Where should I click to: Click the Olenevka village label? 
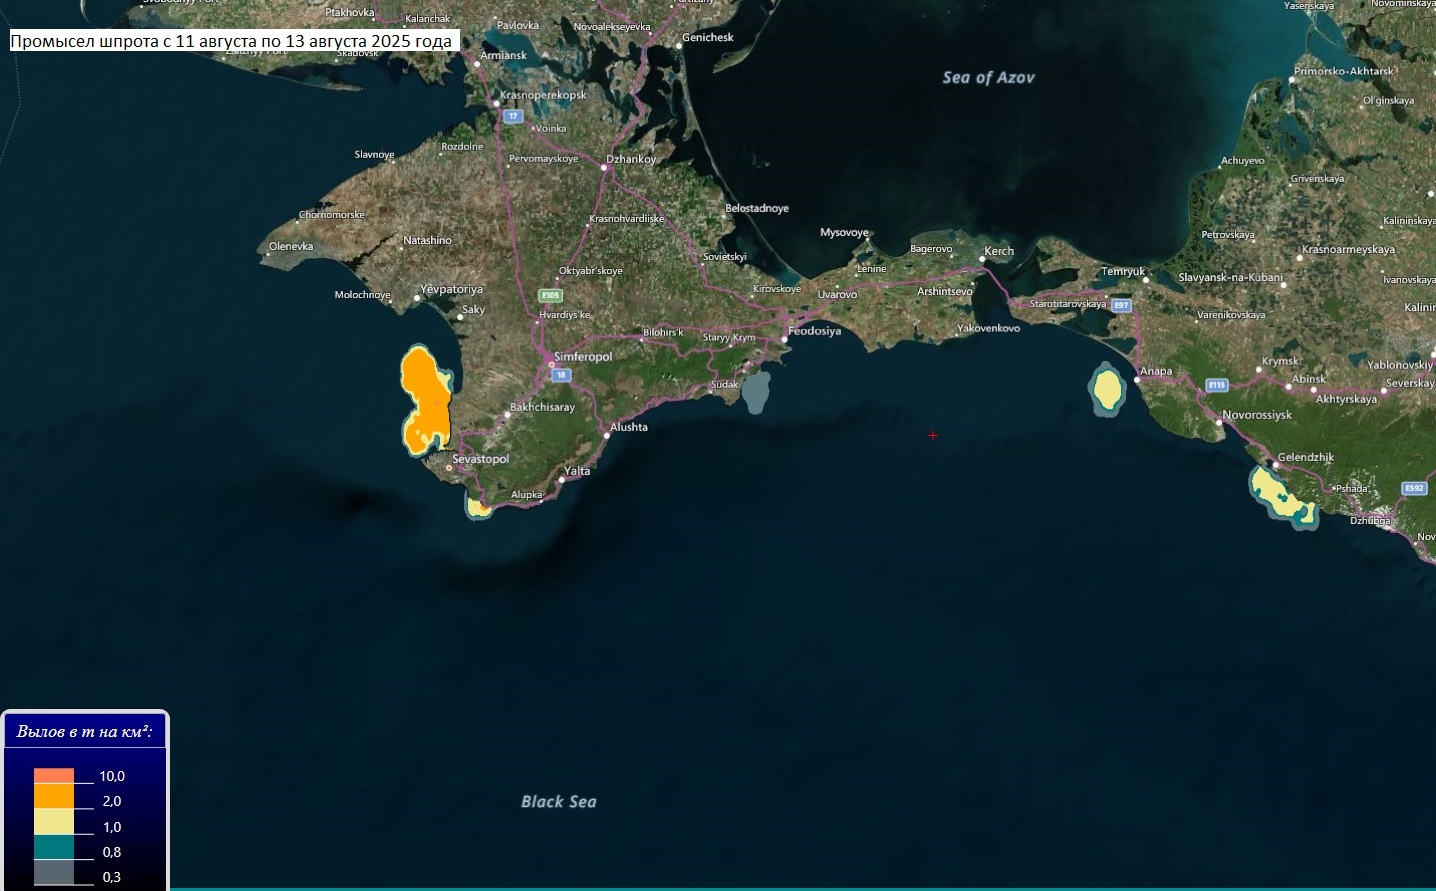(291, 246)
